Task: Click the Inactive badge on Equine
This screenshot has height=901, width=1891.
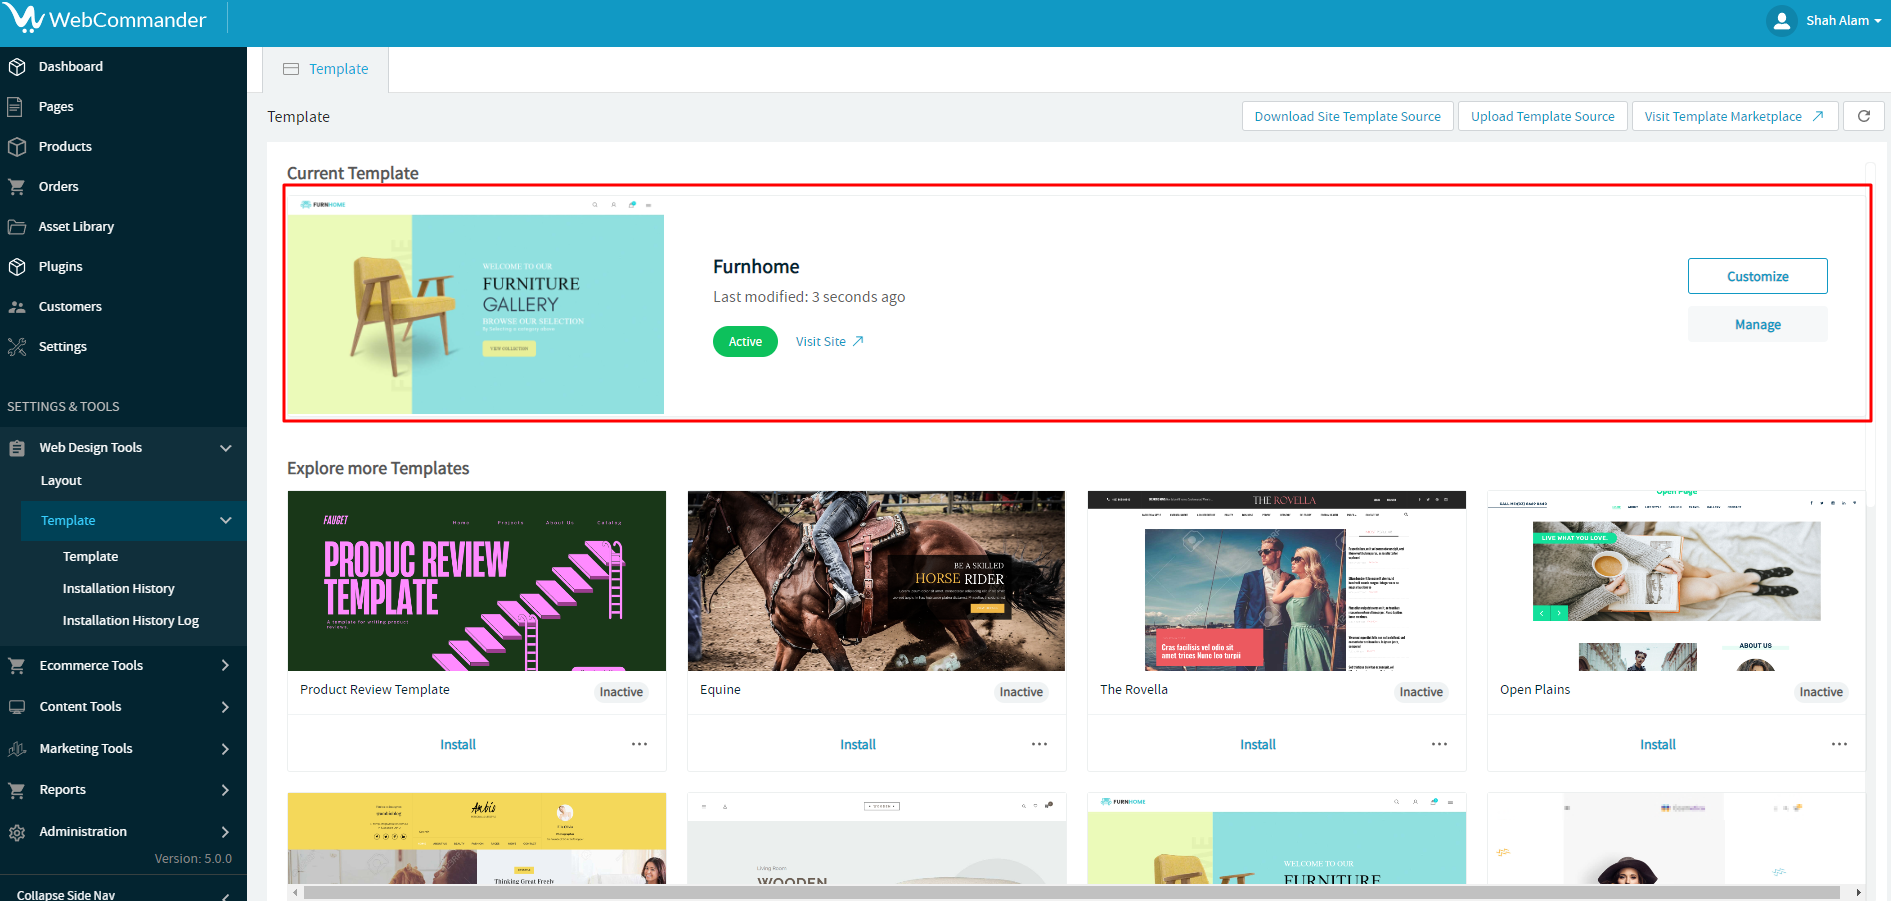Action: pyautogui.click(x=1021, y=692)
